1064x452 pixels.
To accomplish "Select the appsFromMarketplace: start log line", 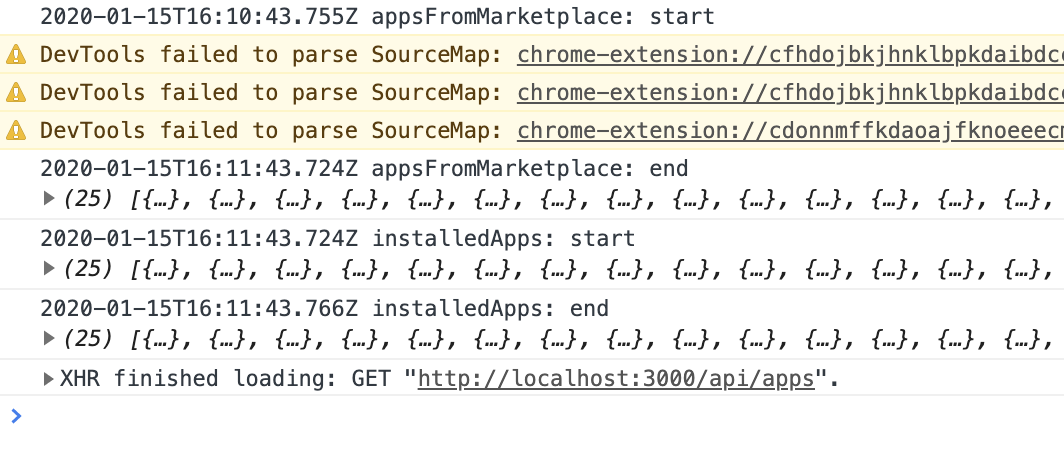I will point(377,16).
